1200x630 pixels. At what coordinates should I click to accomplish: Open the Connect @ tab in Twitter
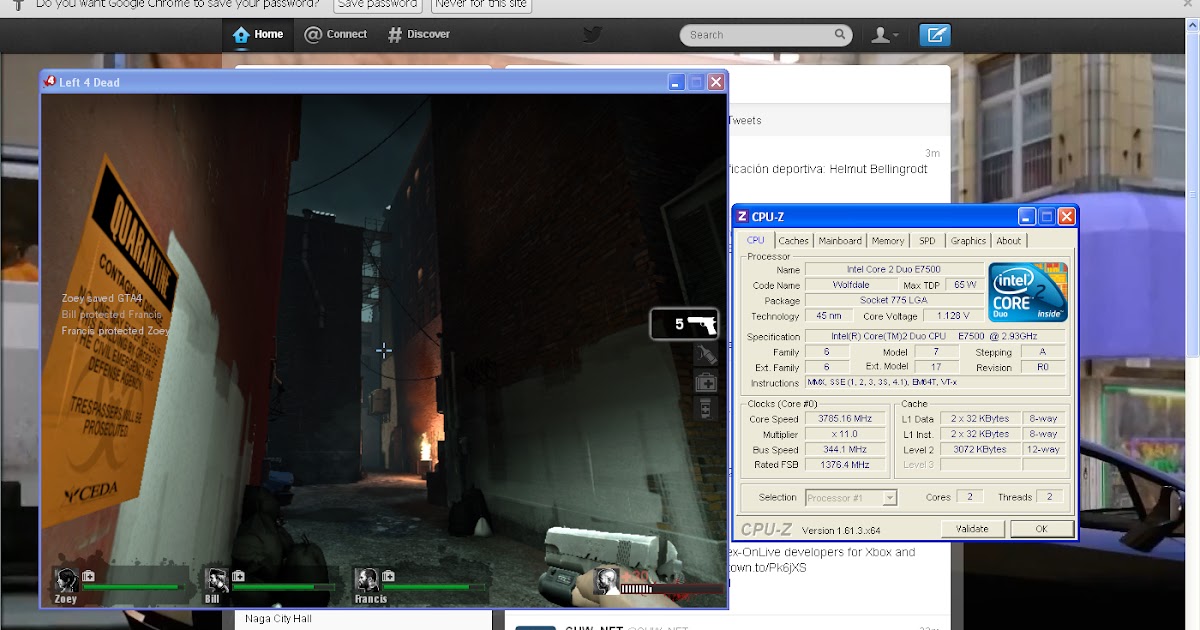pyautogui.click(x=335, y=34)
